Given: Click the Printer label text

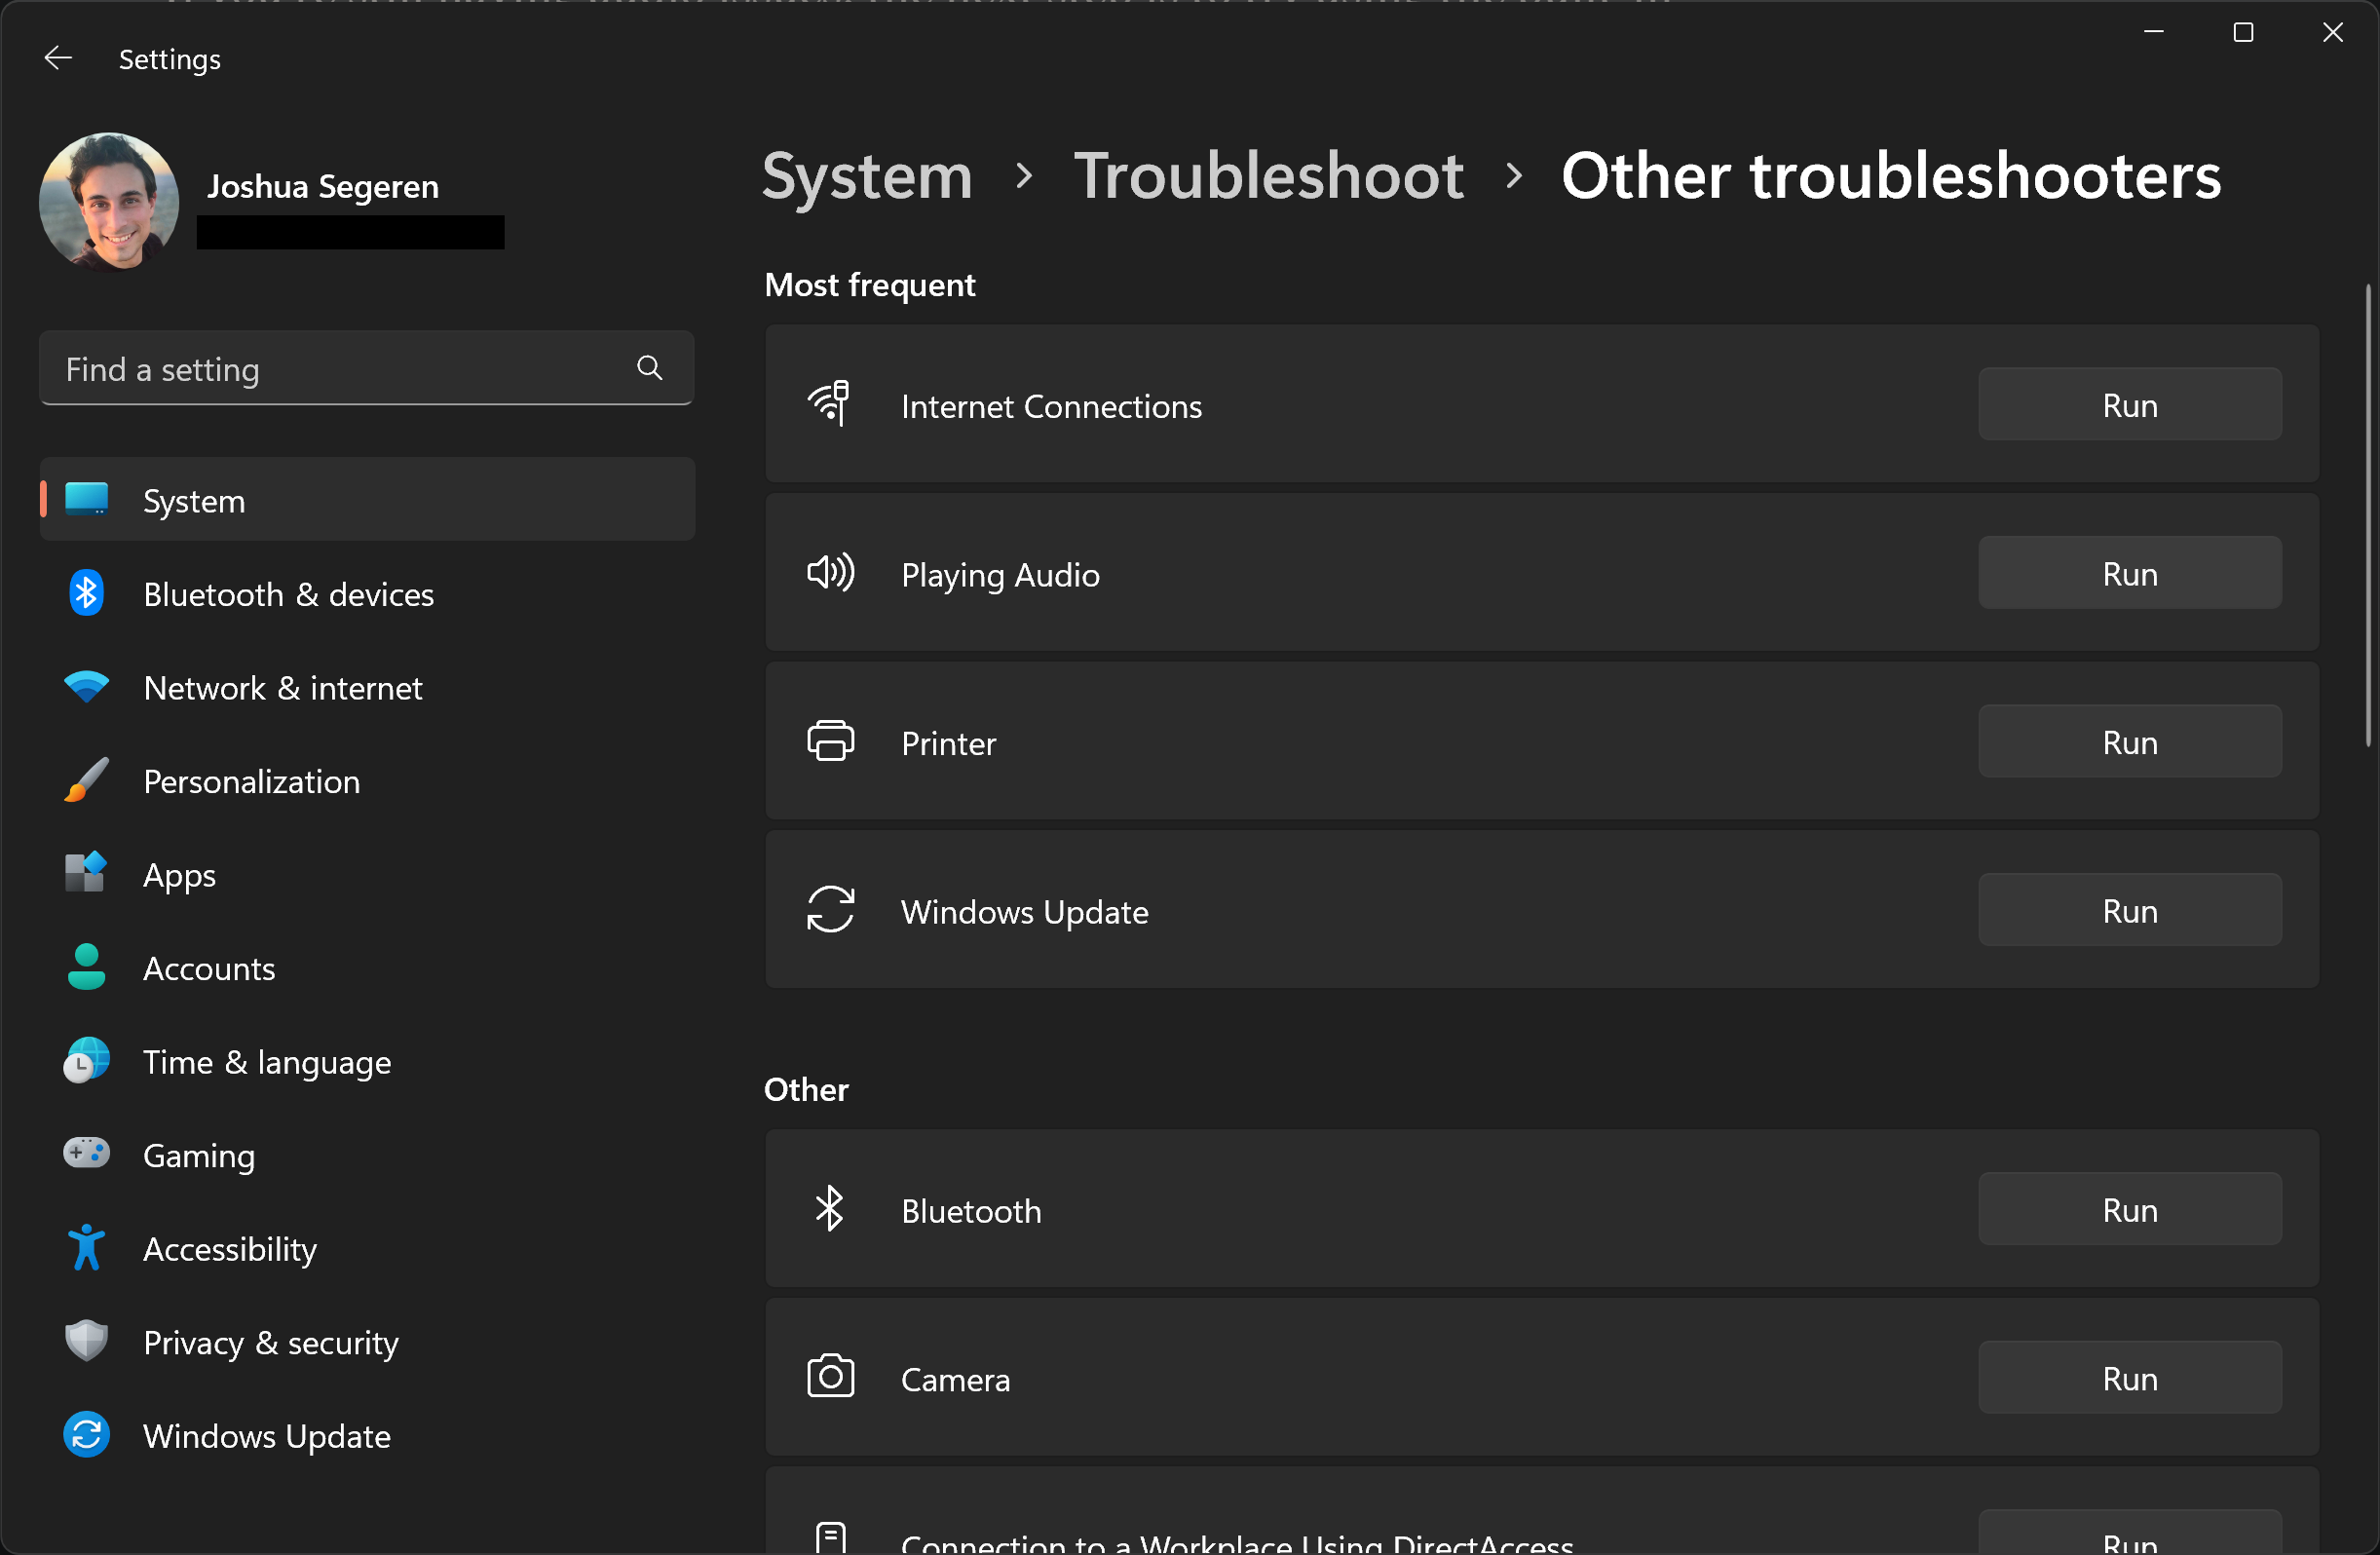Looking at the screenshot, I should 948,743.
